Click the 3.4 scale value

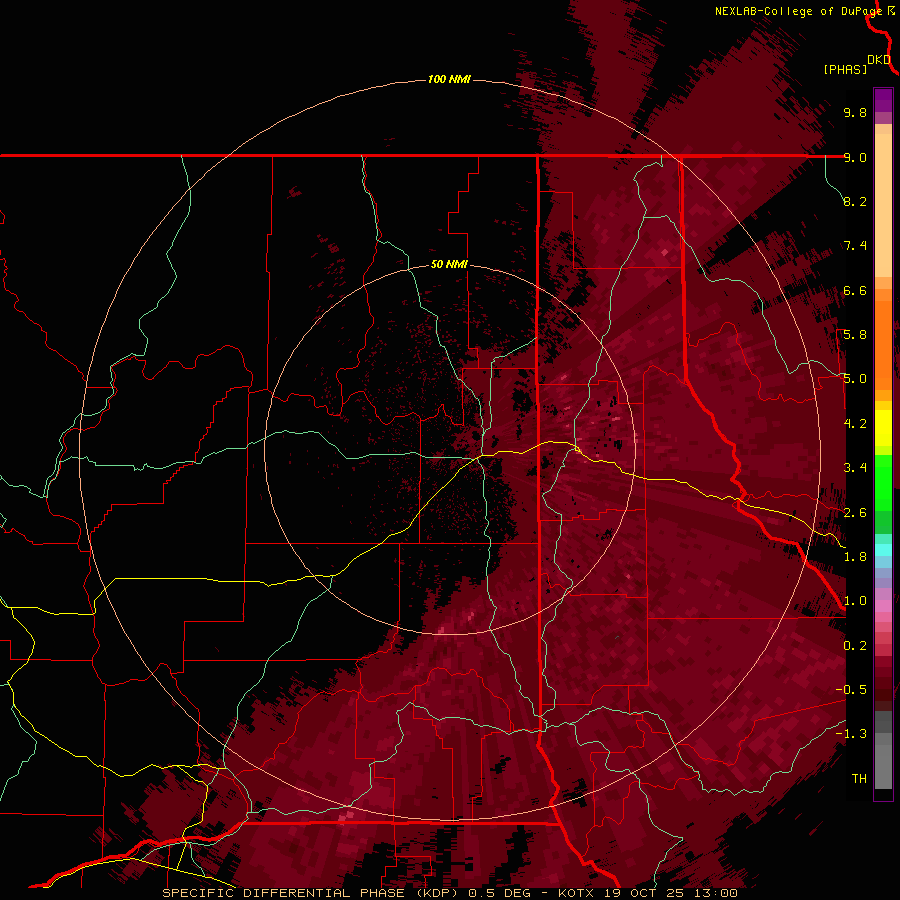pos(855,468)
